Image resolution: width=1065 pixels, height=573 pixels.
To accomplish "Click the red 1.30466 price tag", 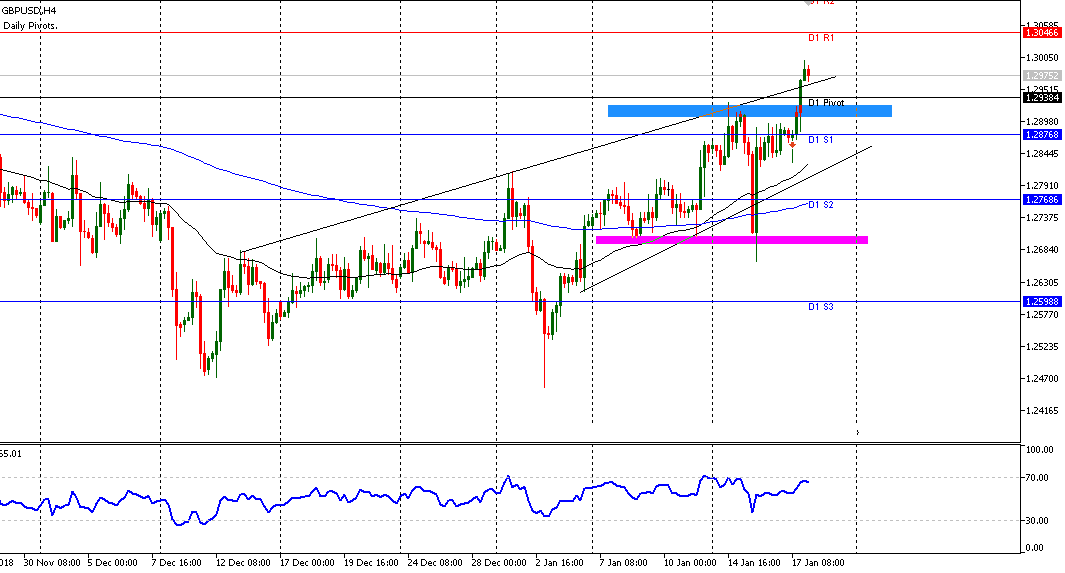I will coord(1042,33).
